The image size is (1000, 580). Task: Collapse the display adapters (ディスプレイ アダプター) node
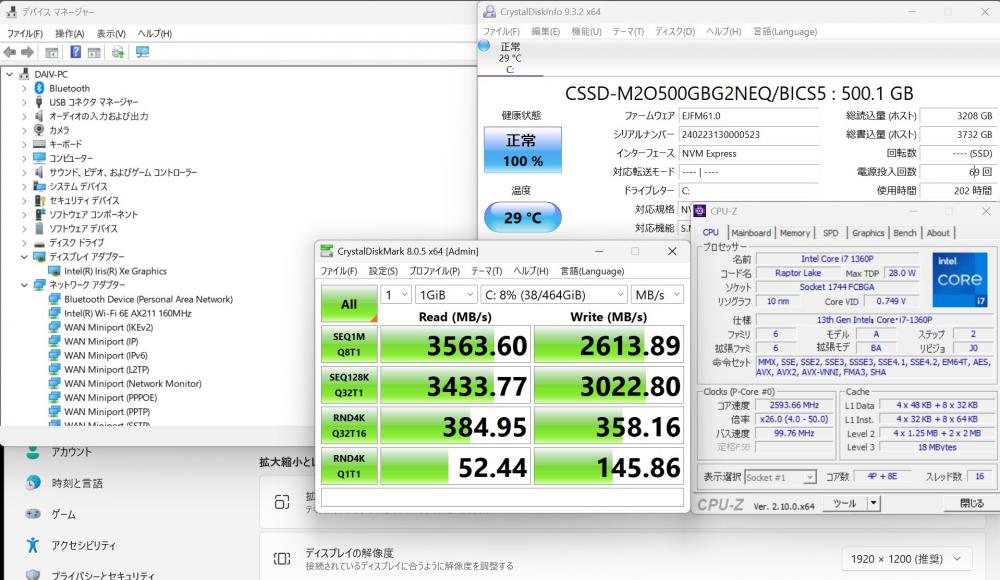pyautogui.click(x=24, y=257)
